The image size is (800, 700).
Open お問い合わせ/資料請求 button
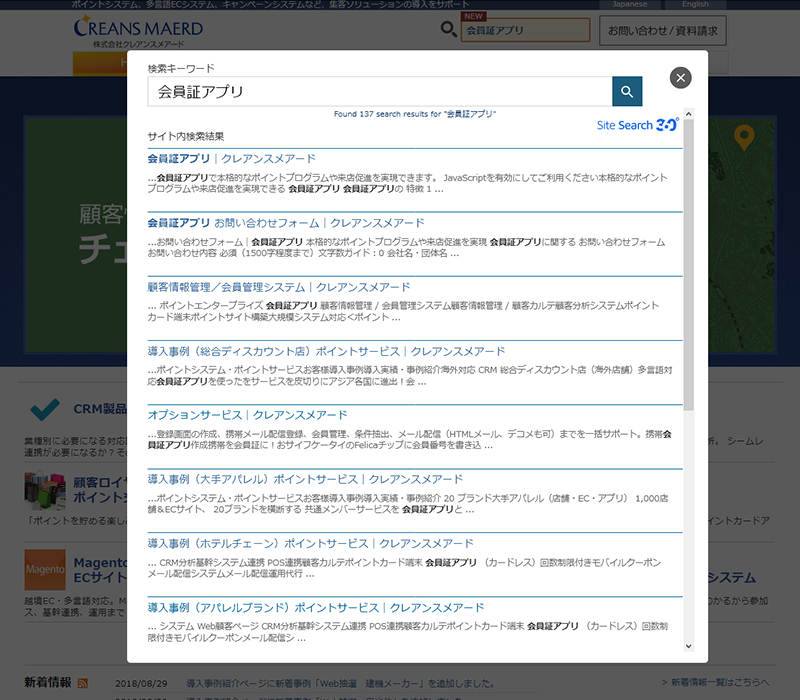(662, 31)
